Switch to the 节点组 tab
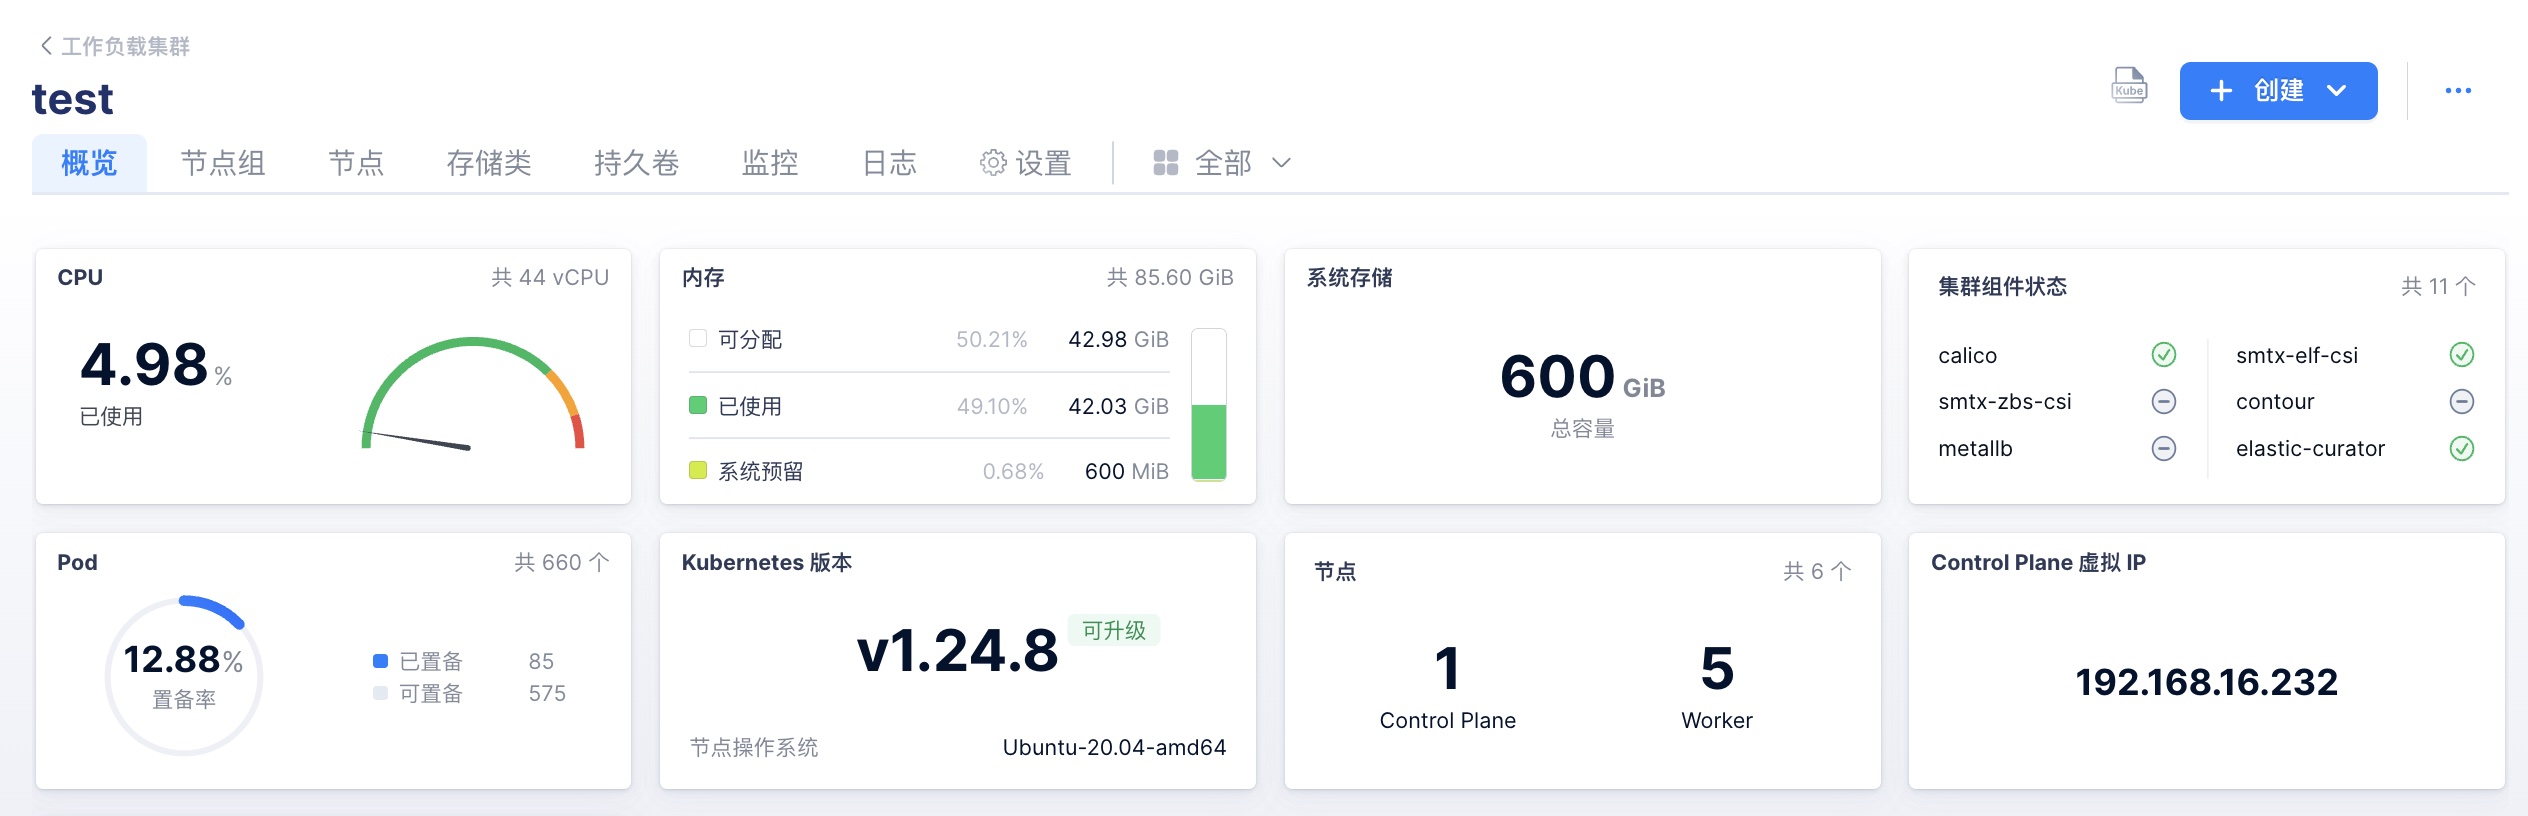Screen dimensions: 2528x816 222,162
